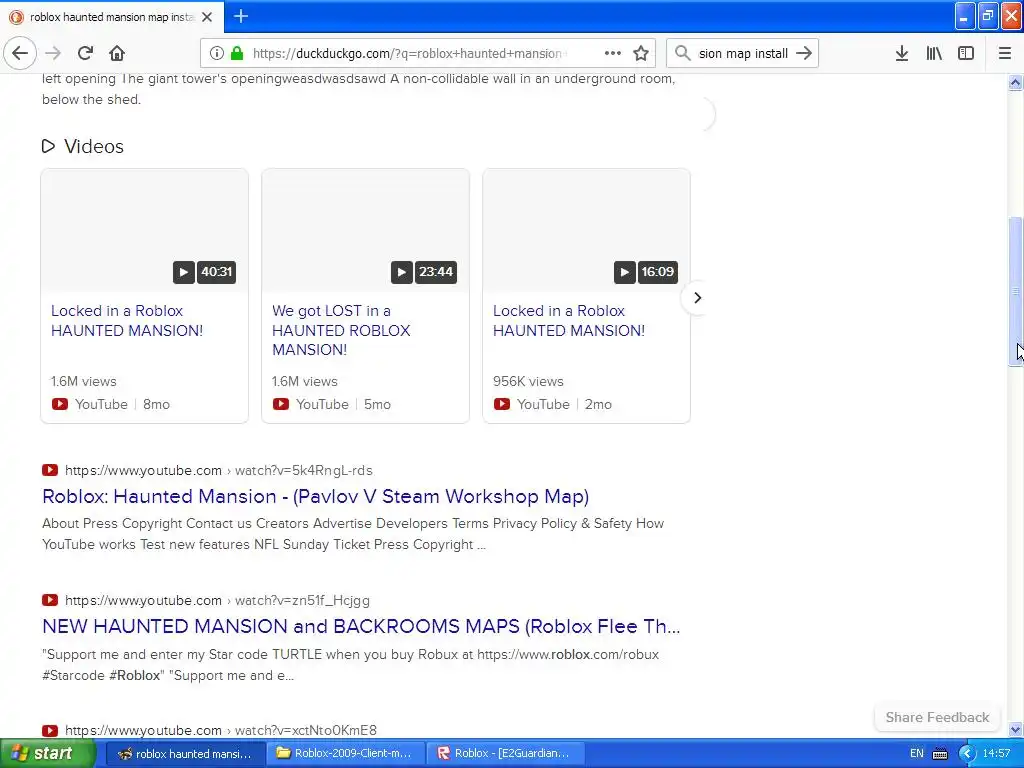Open We got LOST in a HAUNTED ROBLOX MANSION

point(341,330)
